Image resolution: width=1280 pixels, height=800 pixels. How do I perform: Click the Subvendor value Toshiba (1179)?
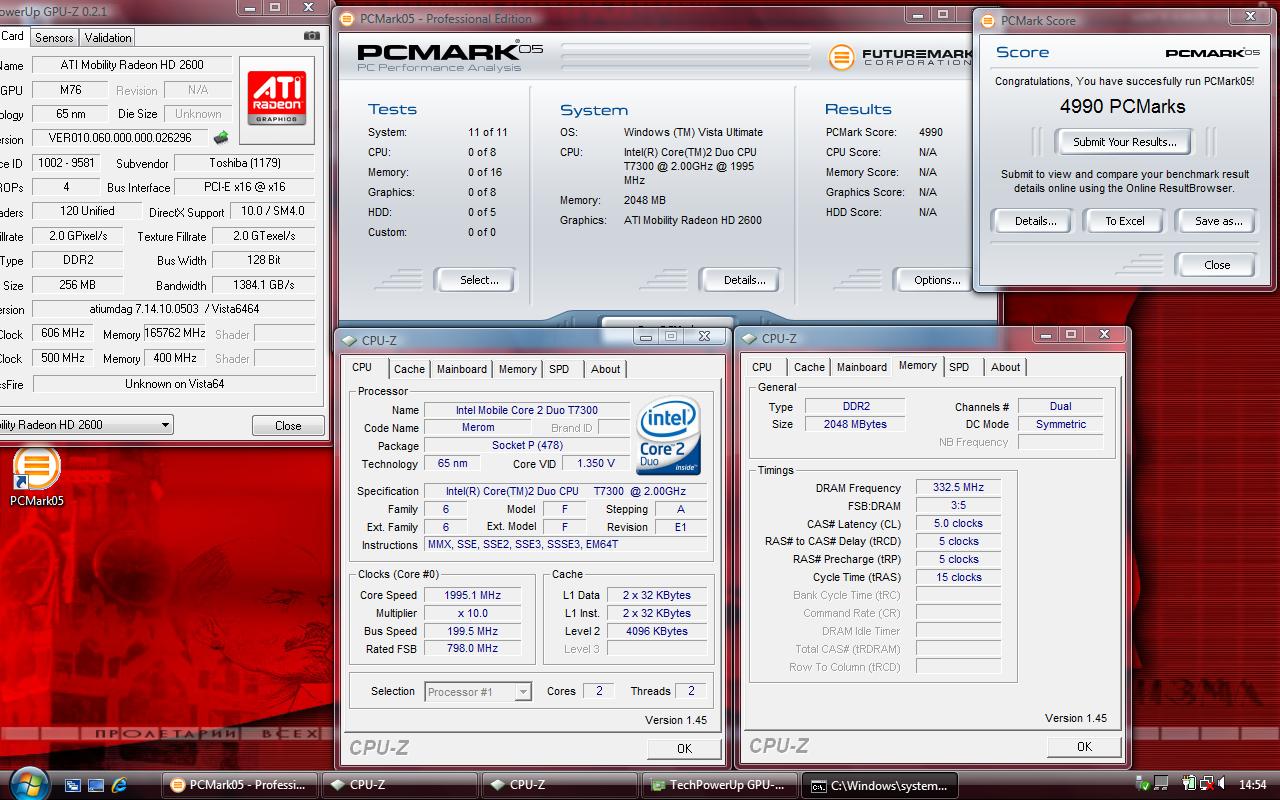(245, 163)
